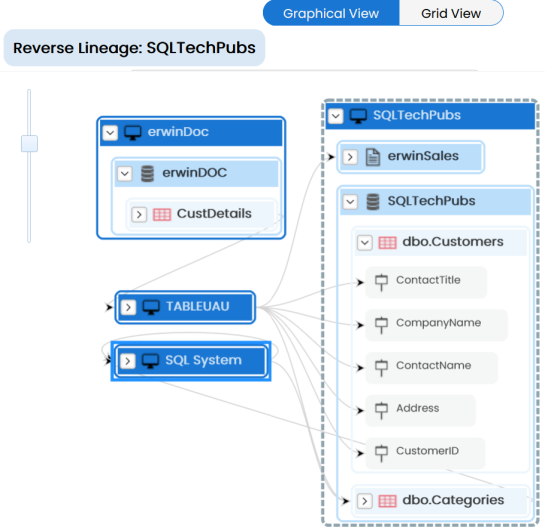Select the CustomerID column node

(x=425, y=453)
